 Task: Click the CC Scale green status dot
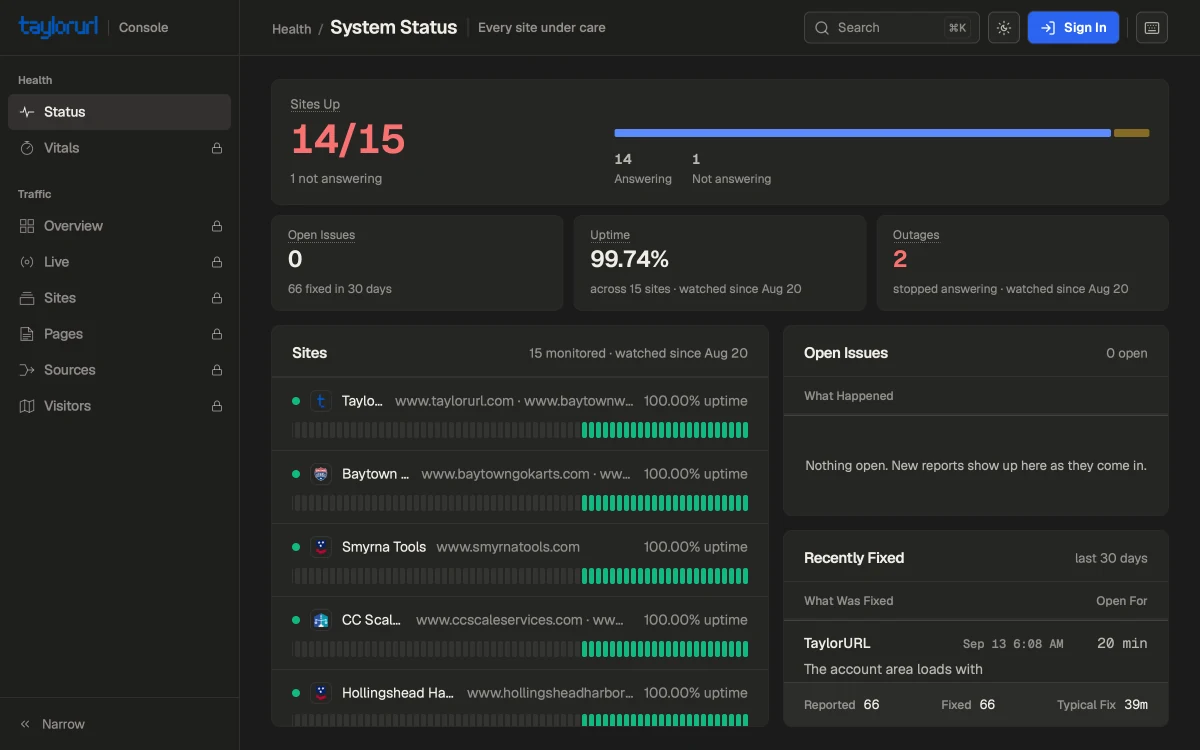296,620
